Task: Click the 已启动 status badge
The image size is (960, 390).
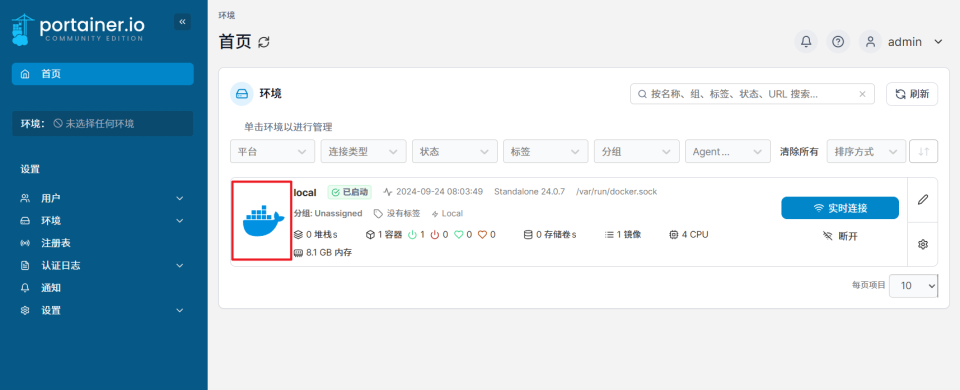Action: coord(349,192)
